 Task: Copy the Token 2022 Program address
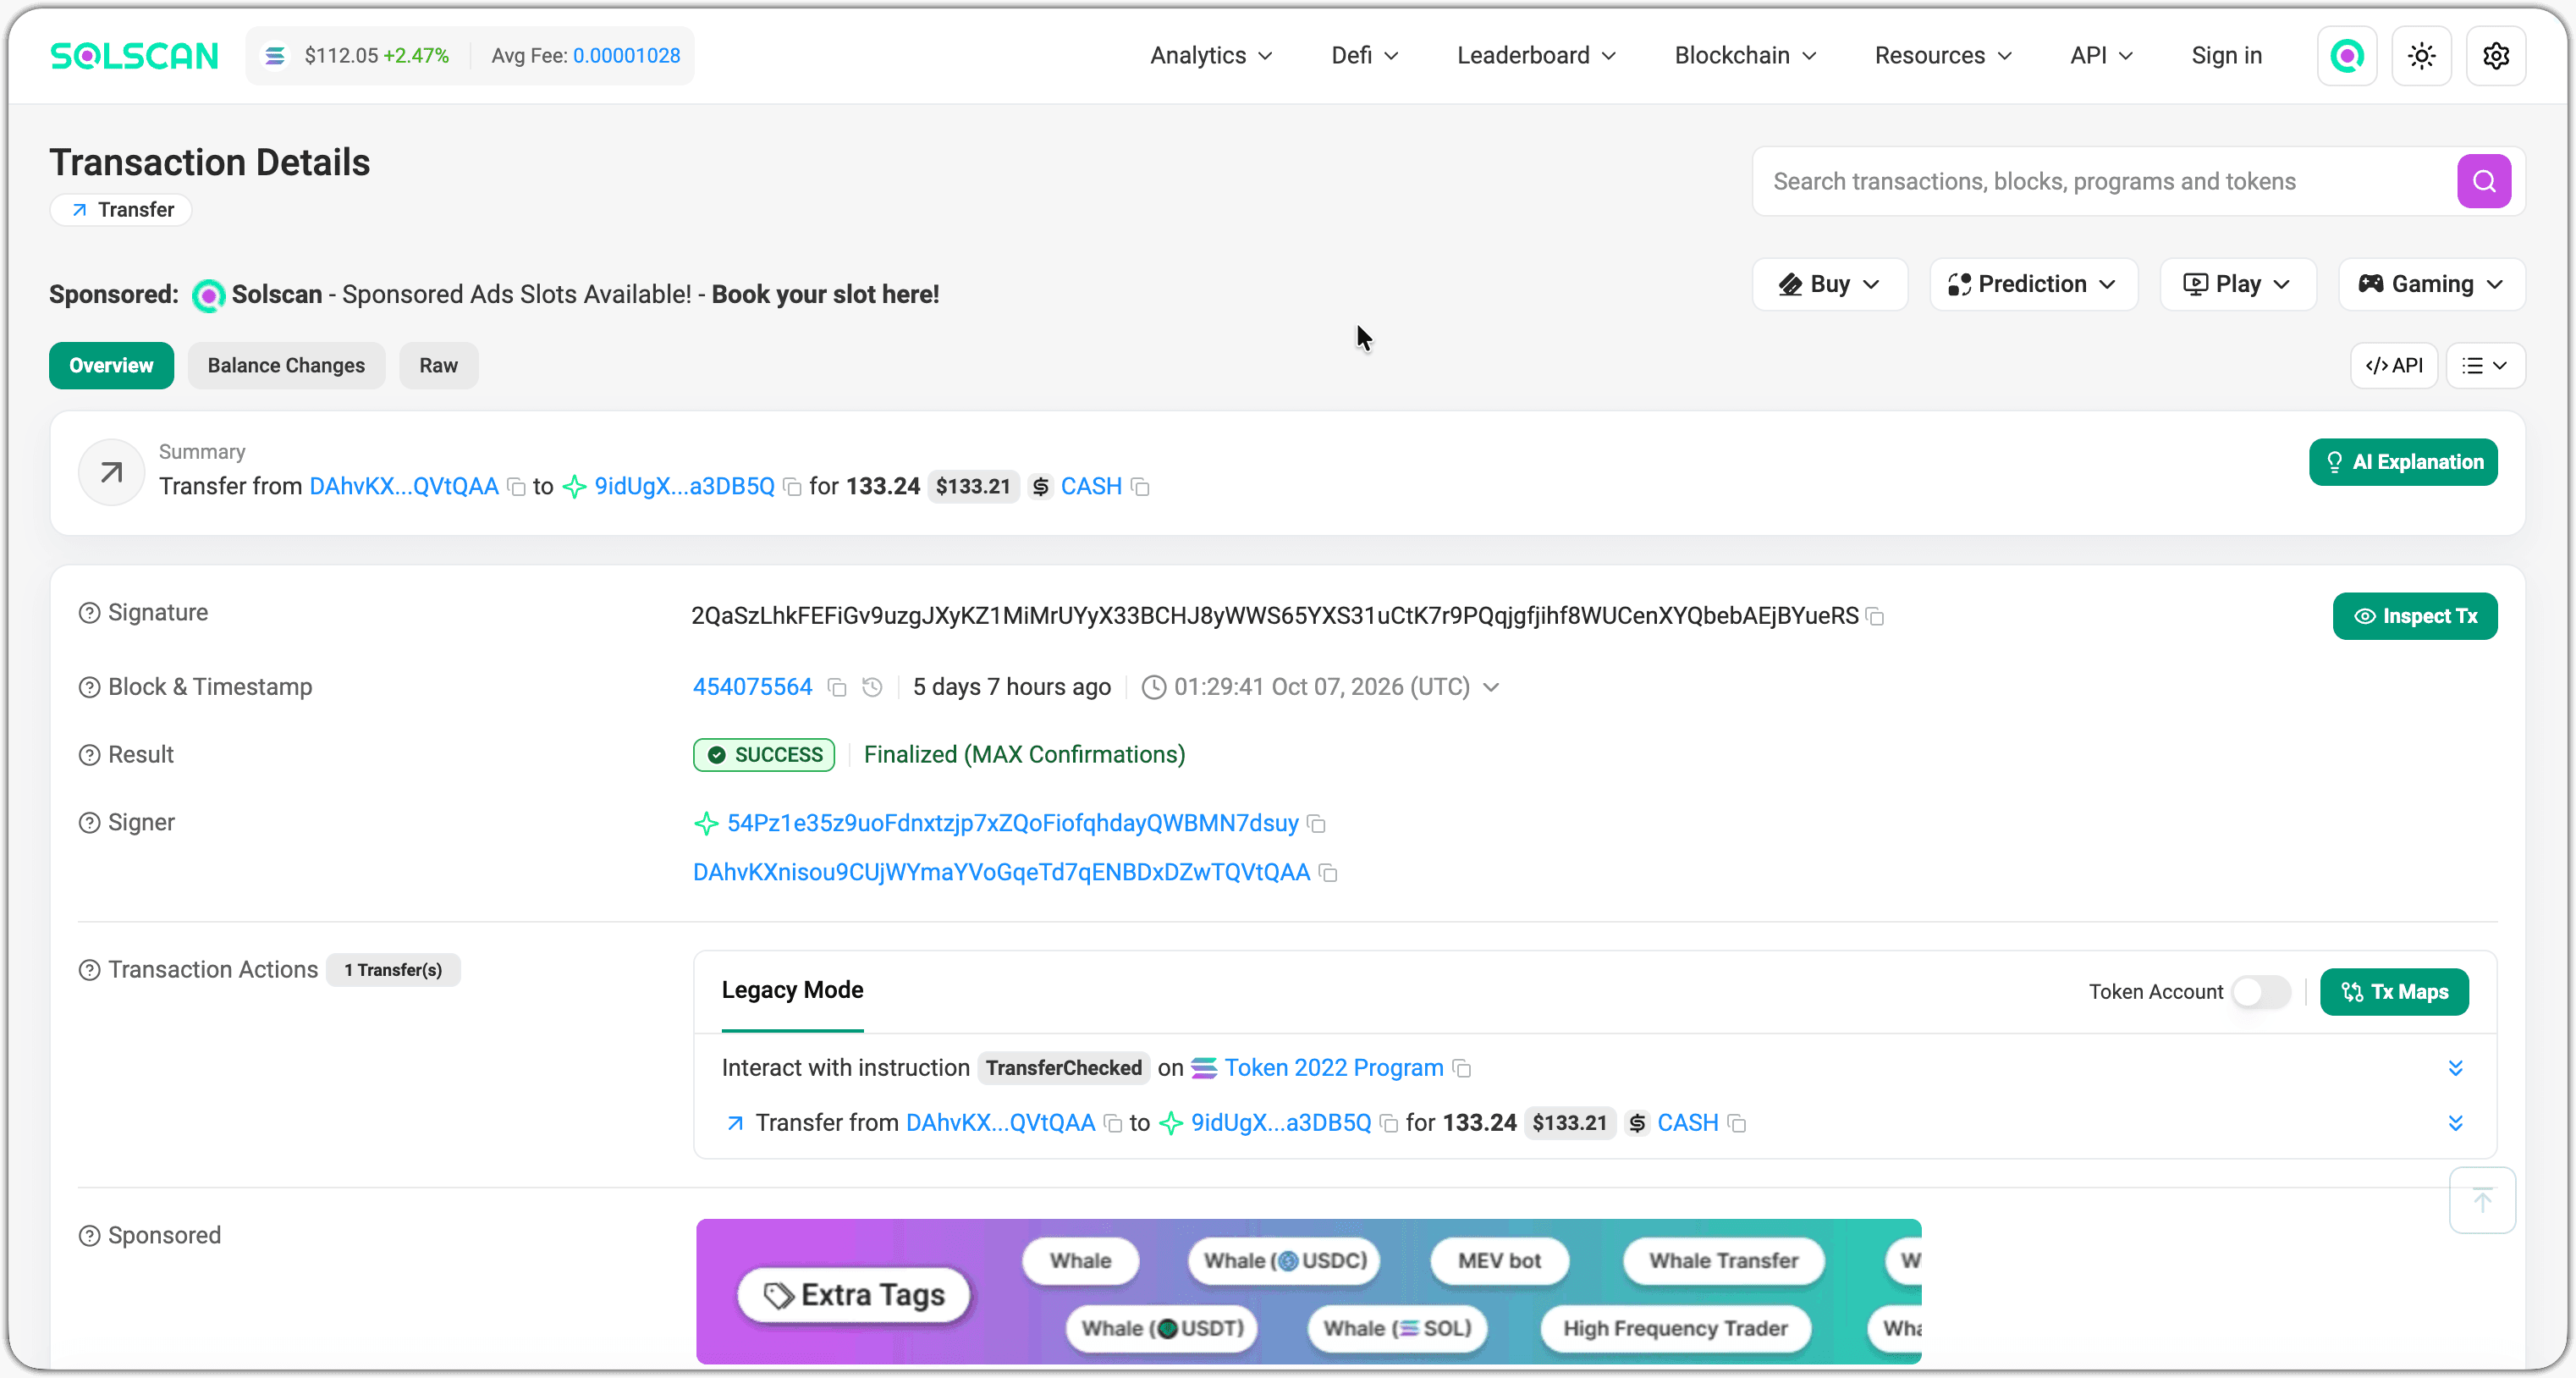1462,1069
